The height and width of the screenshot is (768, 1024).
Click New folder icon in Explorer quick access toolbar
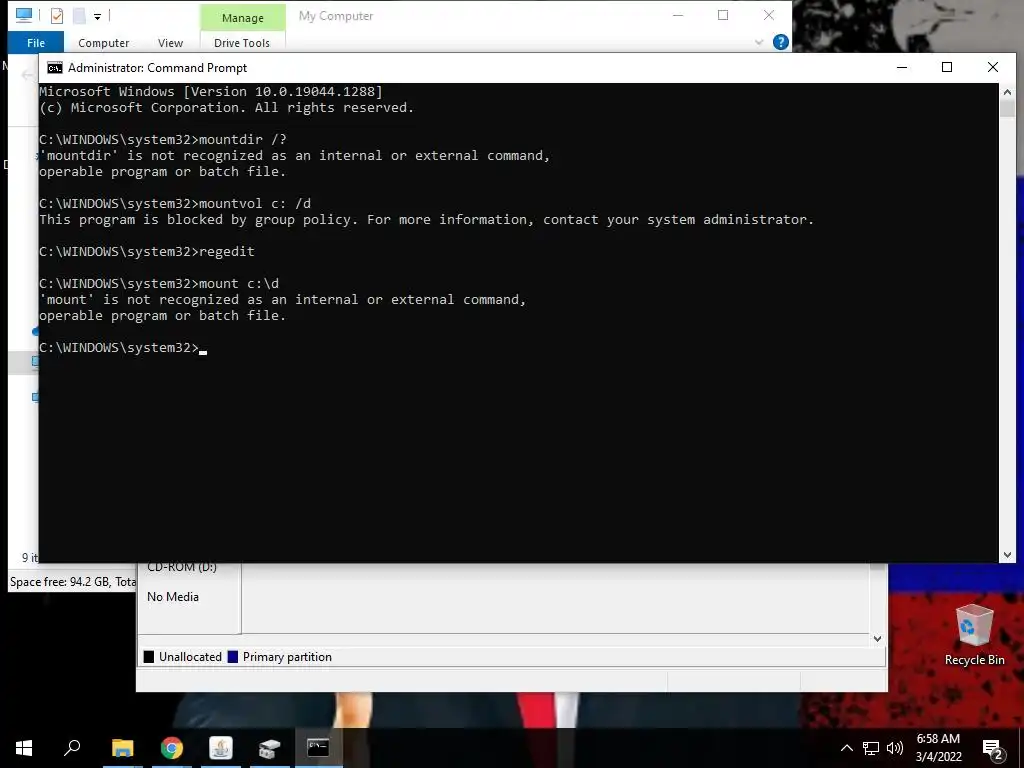(79, 16)
